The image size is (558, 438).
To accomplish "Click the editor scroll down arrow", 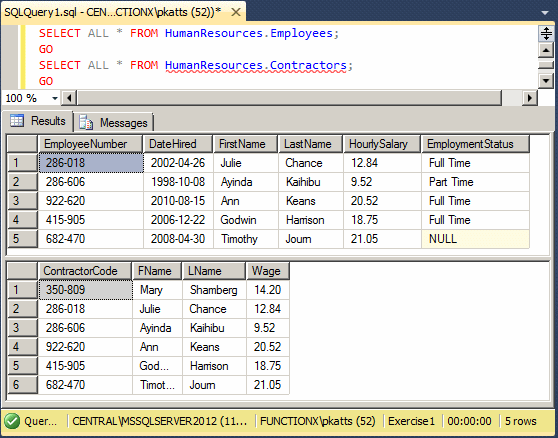I will coord(546,81).
